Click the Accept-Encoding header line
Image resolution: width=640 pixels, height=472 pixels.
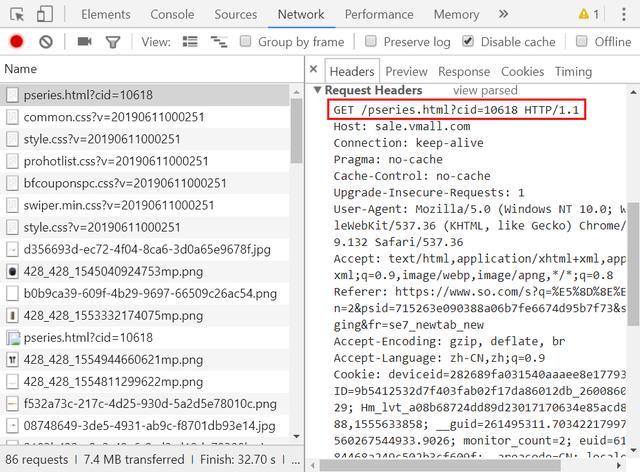tap(449, 341)
